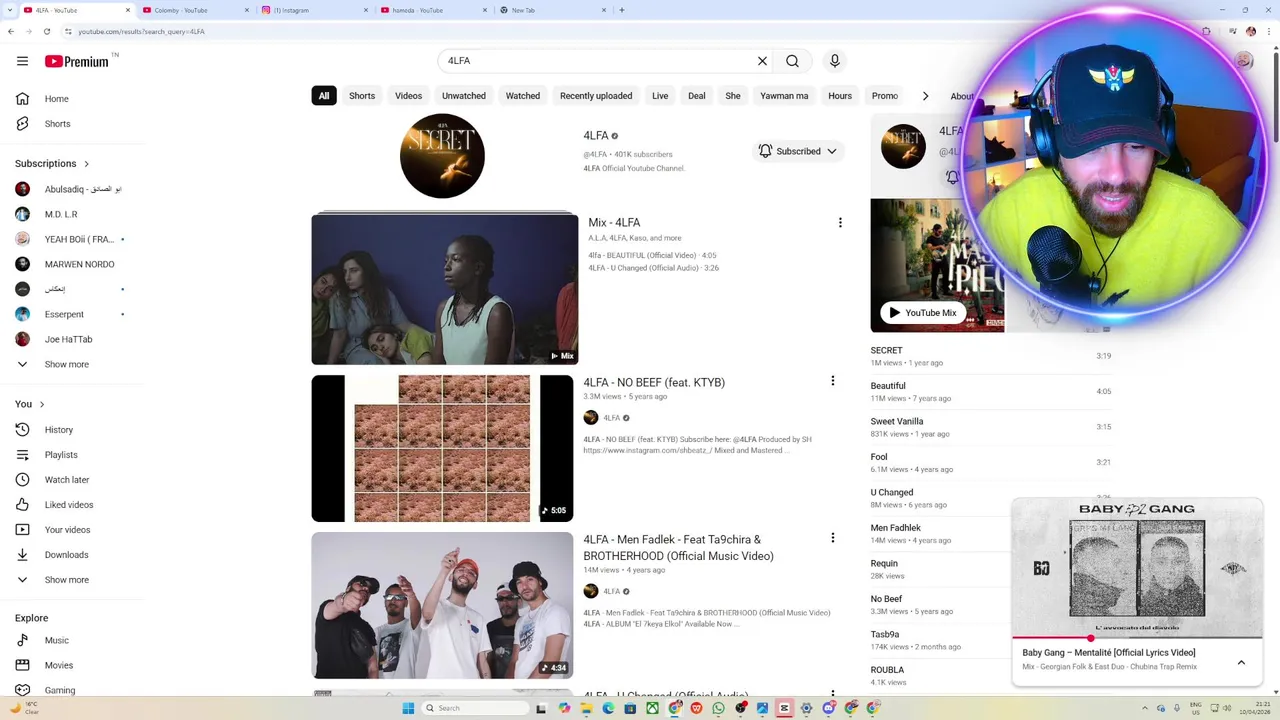Seek on the Baby Gang miniplayer progress bar
This screenshot has height=720, width=1280.
pyautogui.click(x=1137, y=637)
